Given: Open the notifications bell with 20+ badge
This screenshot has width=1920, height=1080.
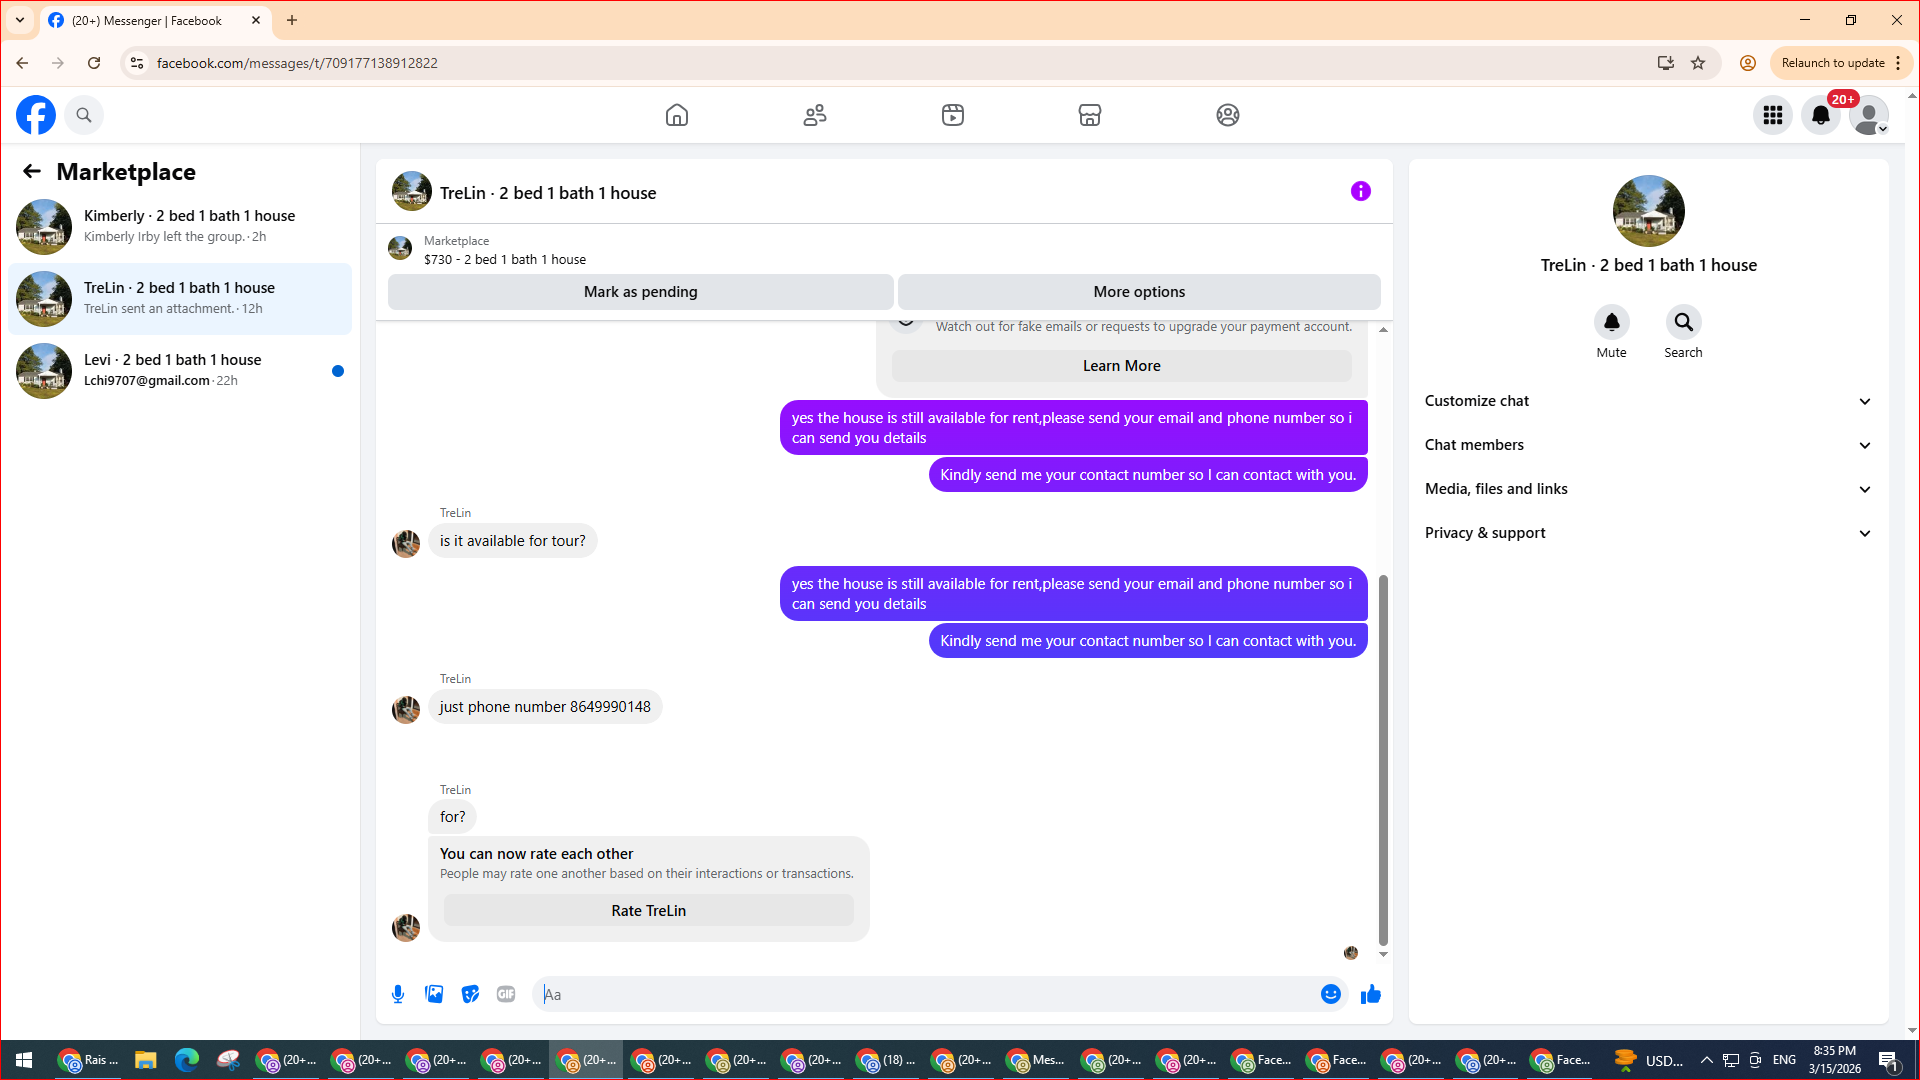Looking at the screenshot, I should [x=1821, y=115].
